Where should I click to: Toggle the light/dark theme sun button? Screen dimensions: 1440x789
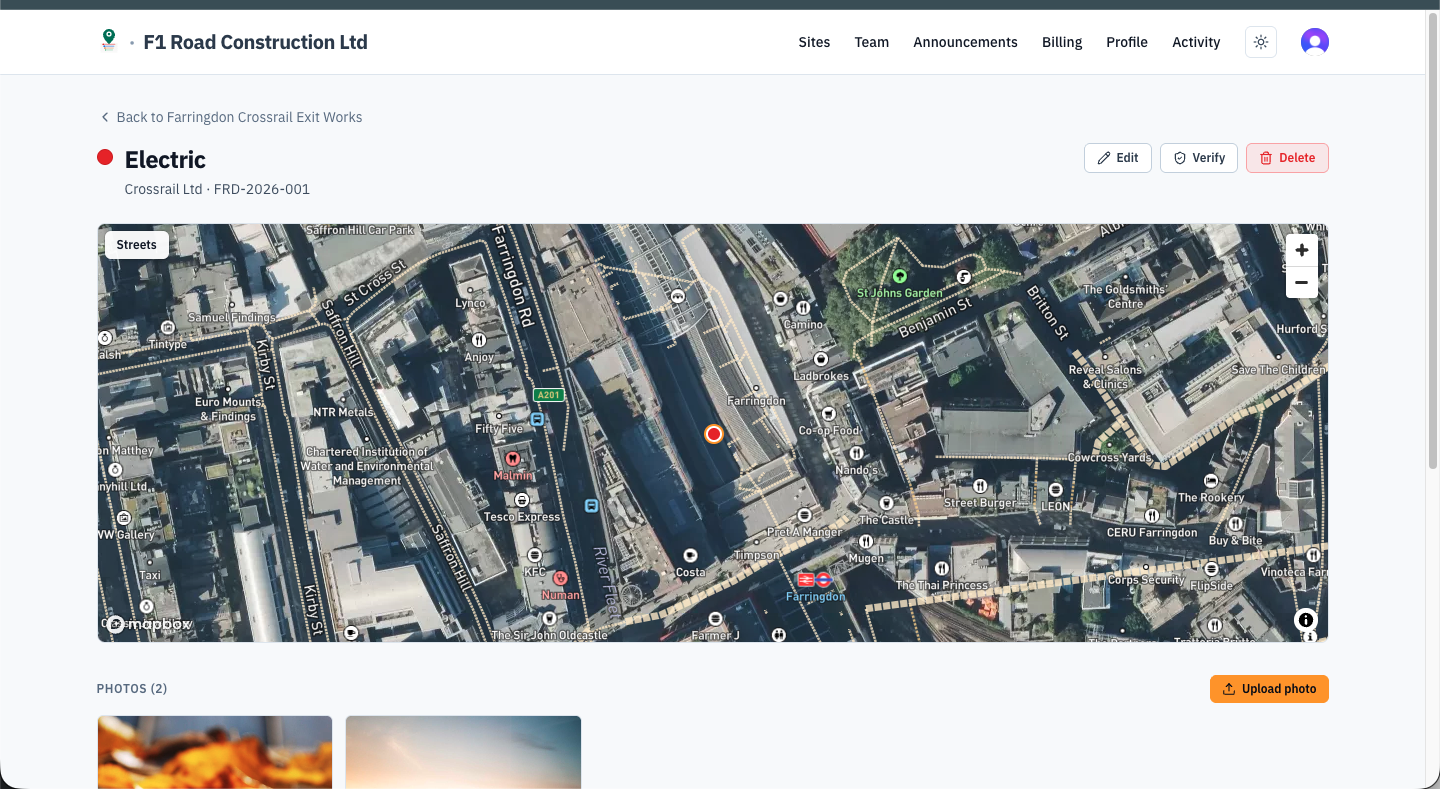click(1261, 42)
